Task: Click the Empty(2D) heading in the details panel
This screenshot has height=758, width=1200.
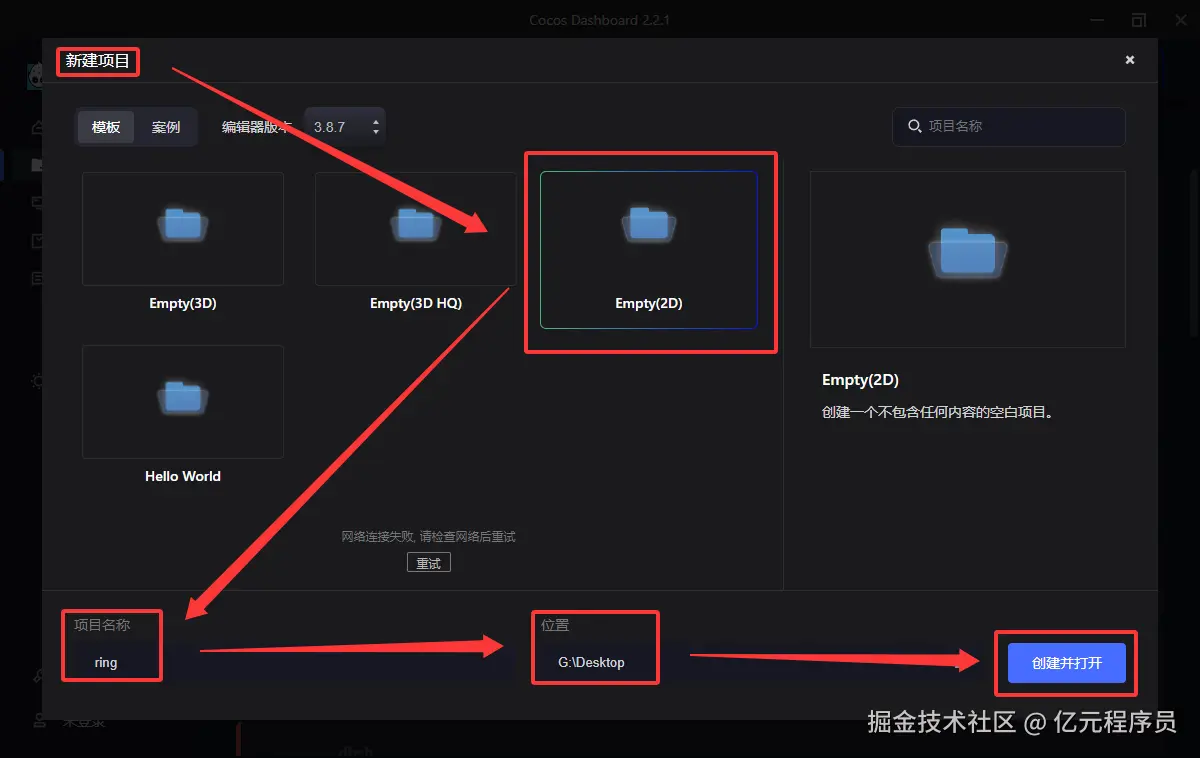Action: pyautogui.click(x=860, y=380)
